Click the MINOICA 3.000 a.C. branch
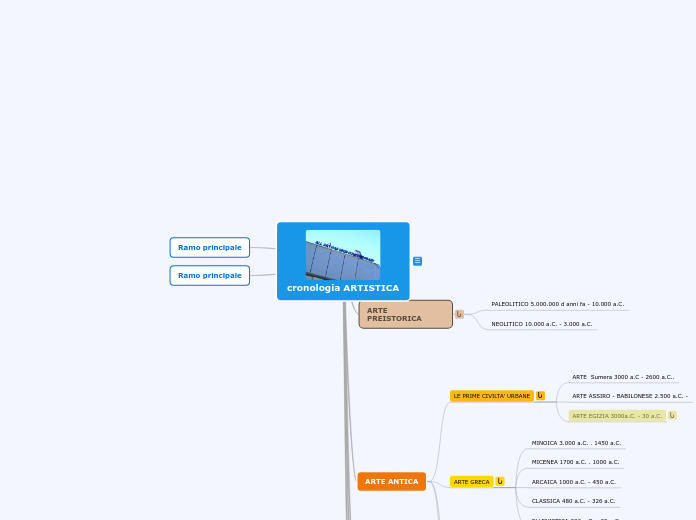Screen dimensions: 696x520 [x=576, y=443]
